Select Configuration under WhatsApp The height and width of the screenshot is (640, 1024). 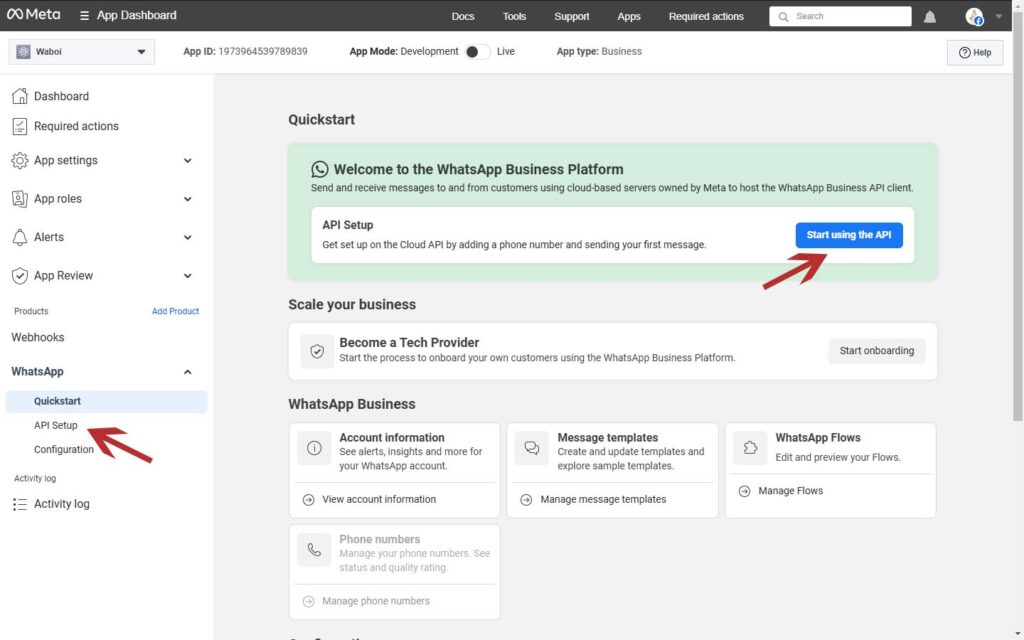coord(63,449)
